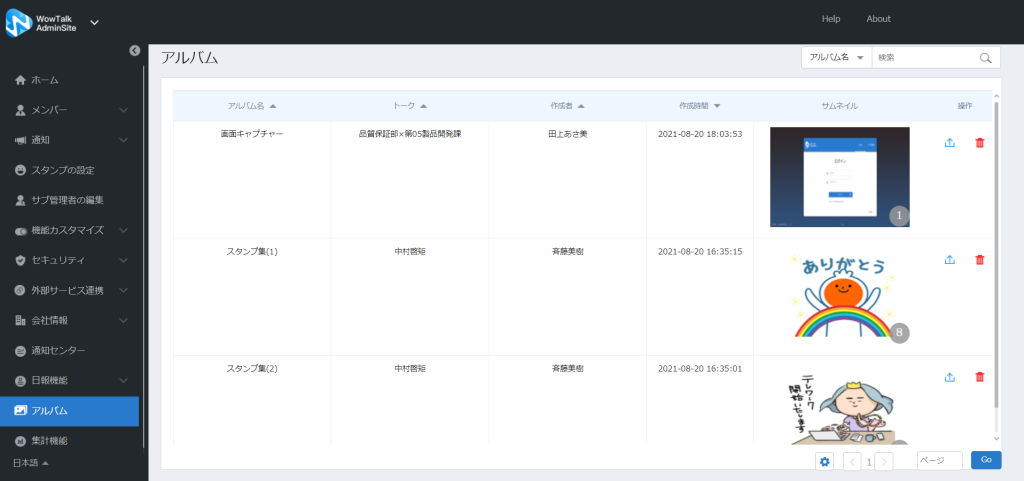Collapse the sidebar with the arrow icon
Image resolution: width=1024 pixels, height=481 pixels.
point(135,50)
